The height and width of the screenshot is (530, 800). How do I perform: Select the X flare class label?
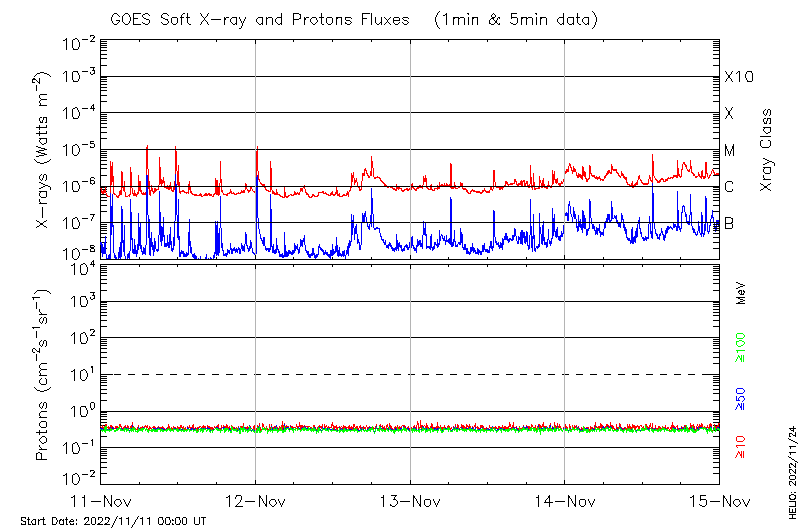[729, 113]
